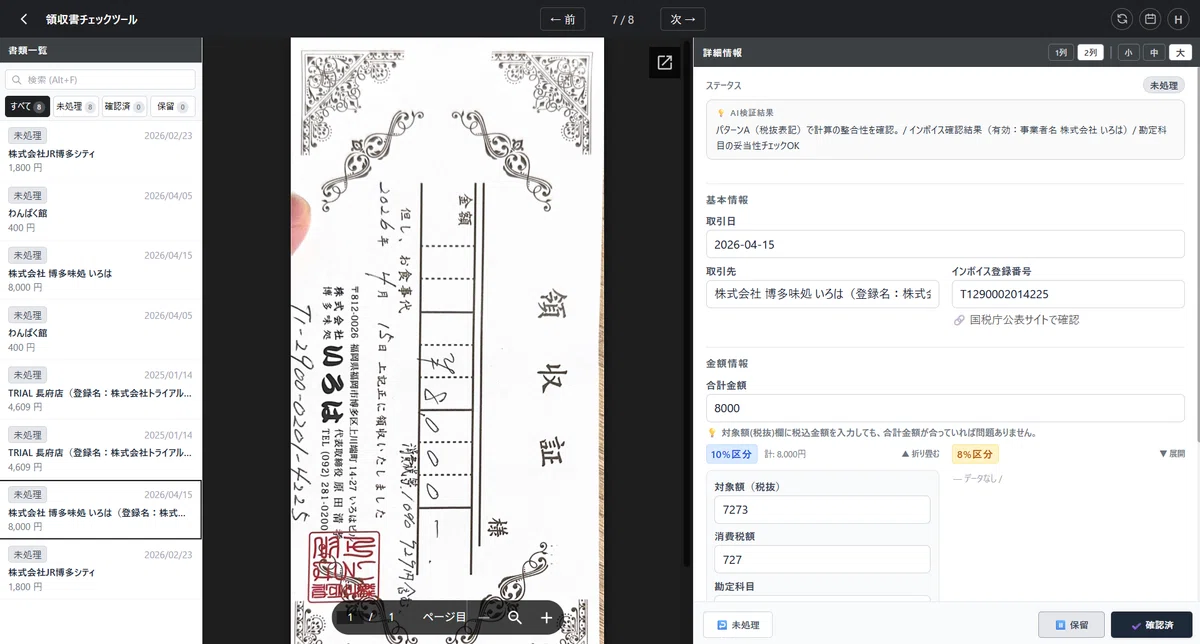Open the calendar icon in the header
This screenshot has height=644, width=1200.
1151,19
